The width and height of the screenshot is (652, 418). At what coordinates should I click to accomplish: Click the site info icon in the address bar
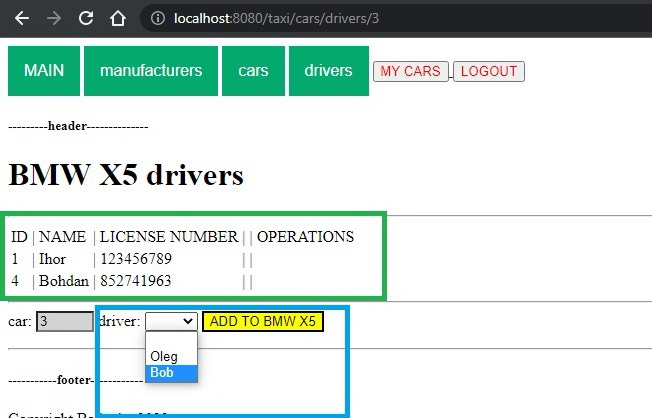158,18
